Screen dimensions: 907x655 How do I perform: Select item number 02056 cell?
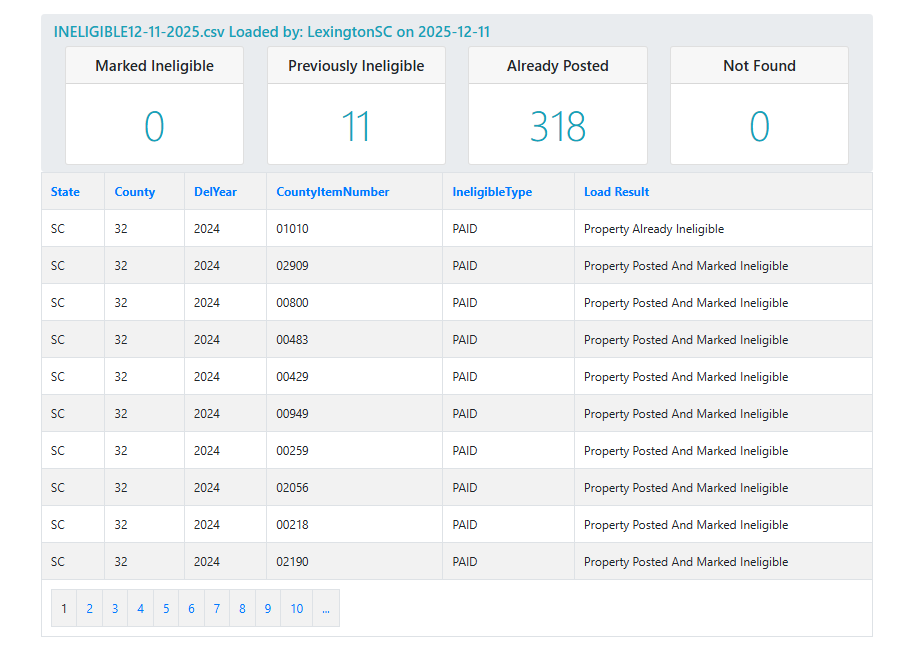tap(355, 488)
